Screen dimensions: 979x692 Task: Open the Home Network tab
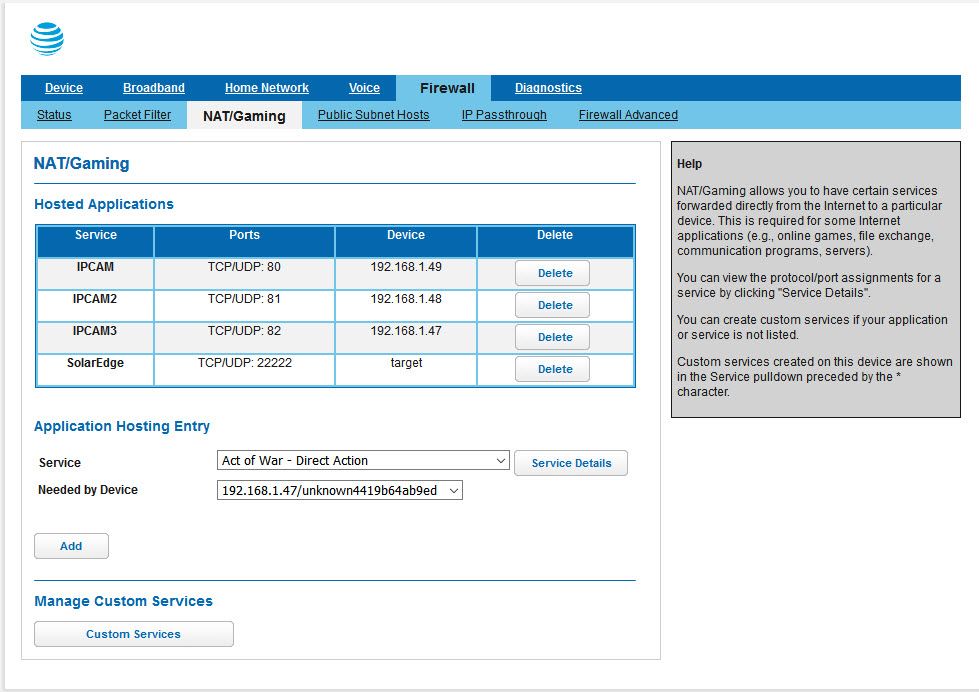point(266,88)
